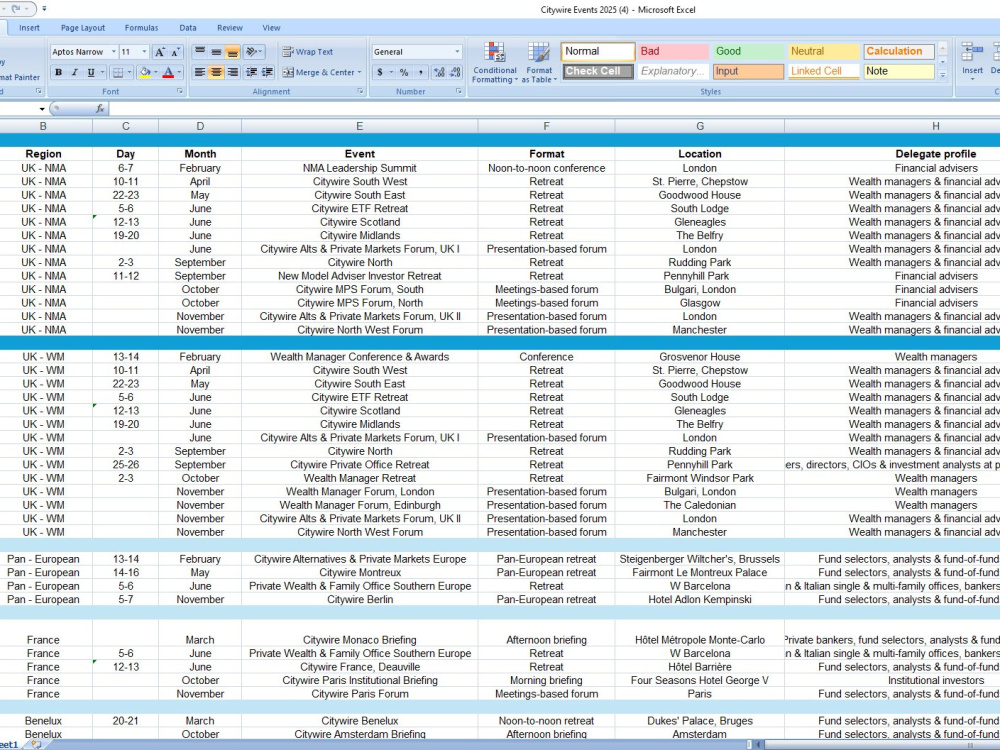Image resolution: width=1000 pixels, height=750 pixels.
Task: Toggle Center horizontal alignment
Action: [216, 73]
